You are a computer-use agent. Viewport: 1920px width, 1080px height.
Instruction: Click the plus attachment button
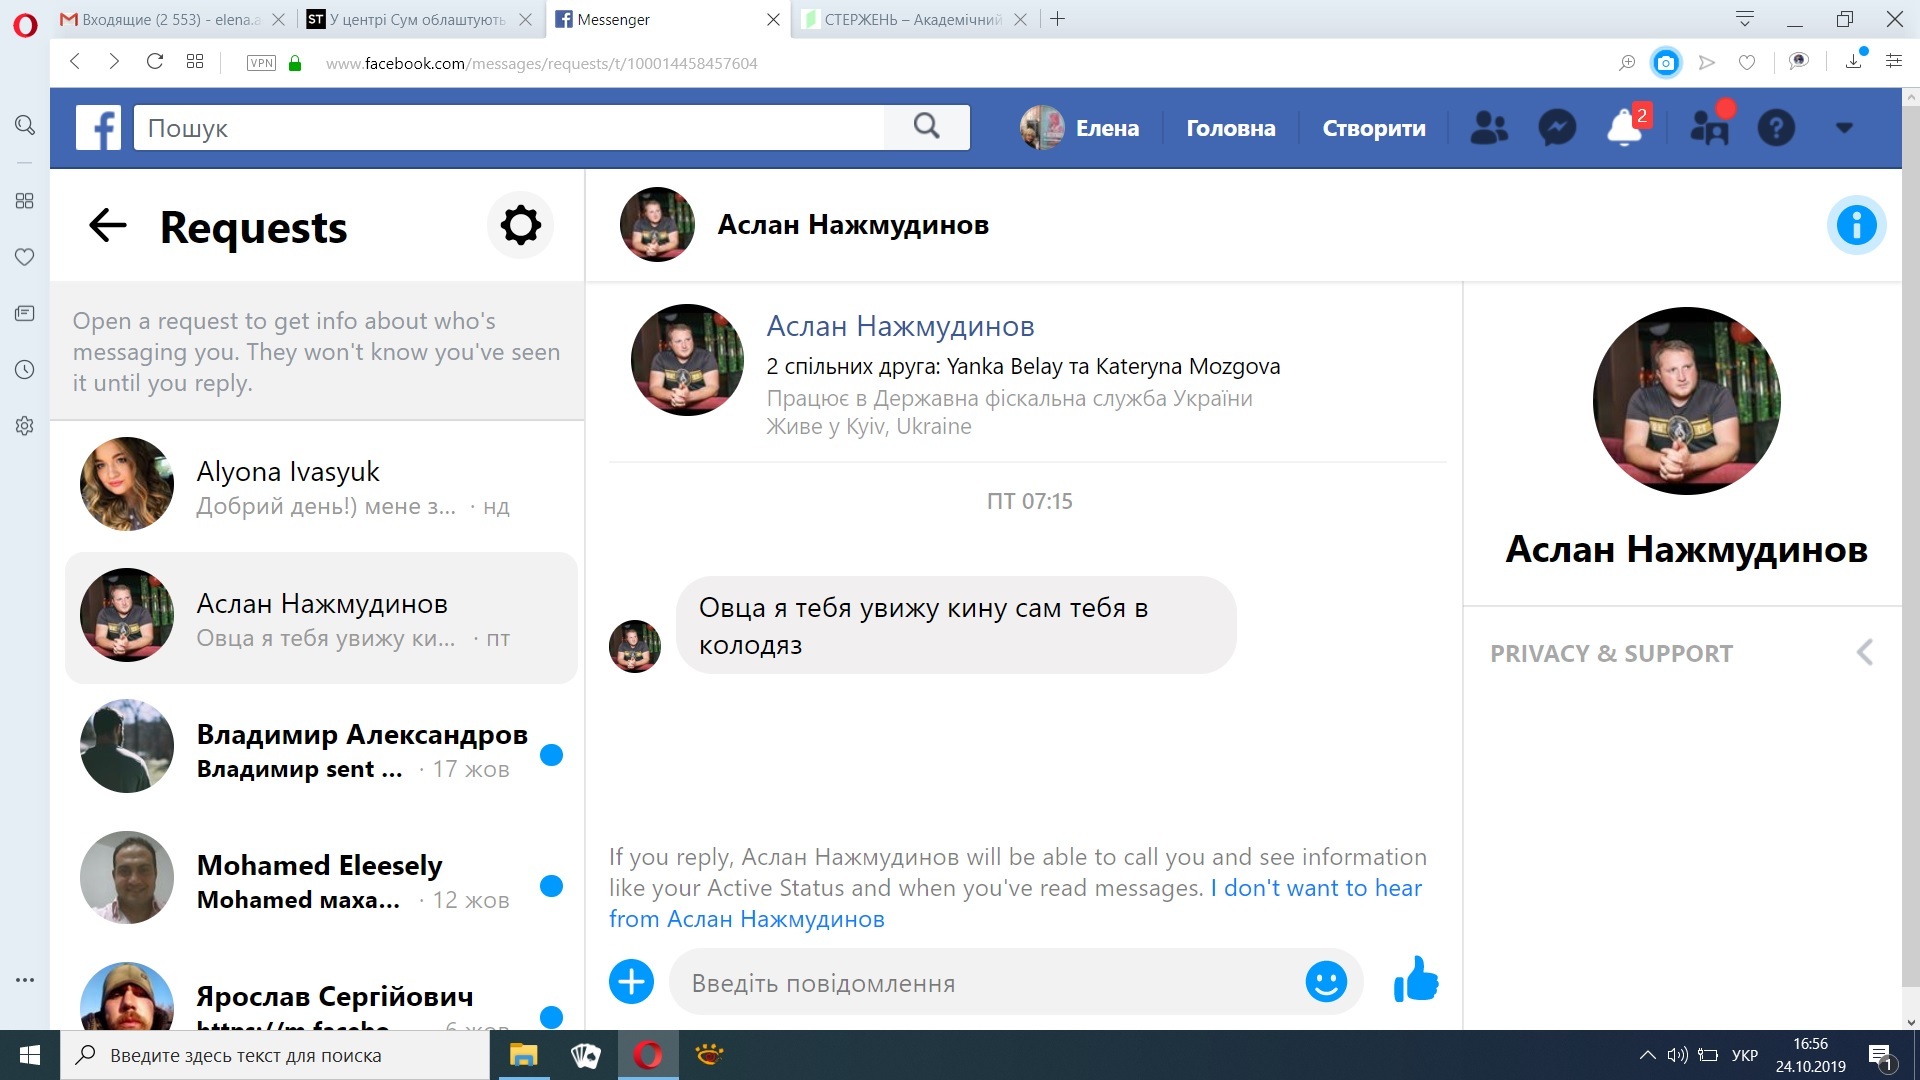[631, 982]
